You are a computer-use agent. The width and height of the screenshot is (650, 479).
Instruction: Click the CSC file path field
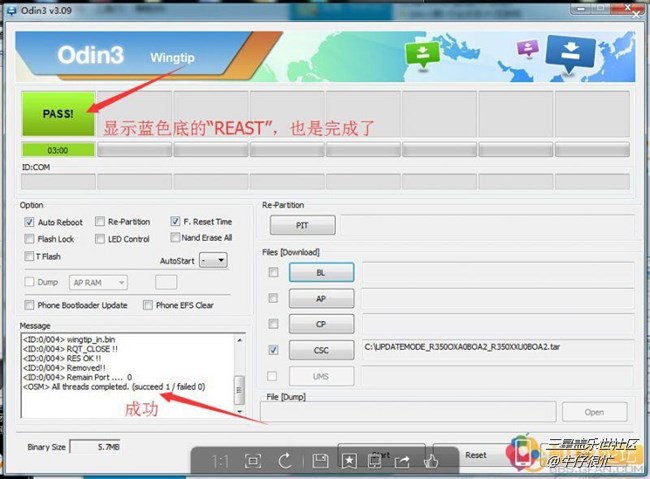coord(495,349)
